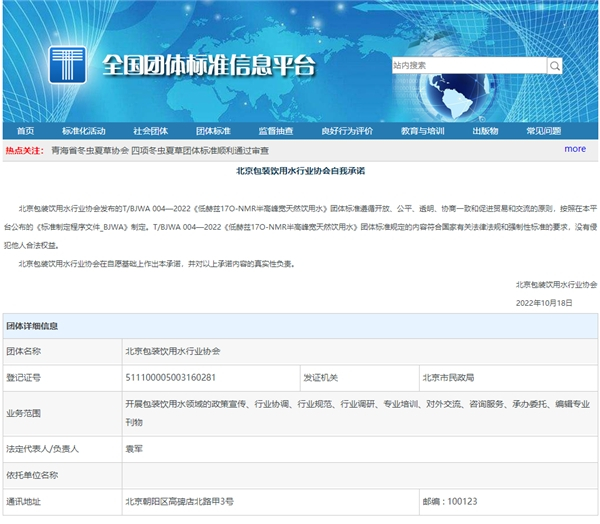
Task: Open the 出版物 menu item
Action: pyautogui.click(x=485, y=131)
